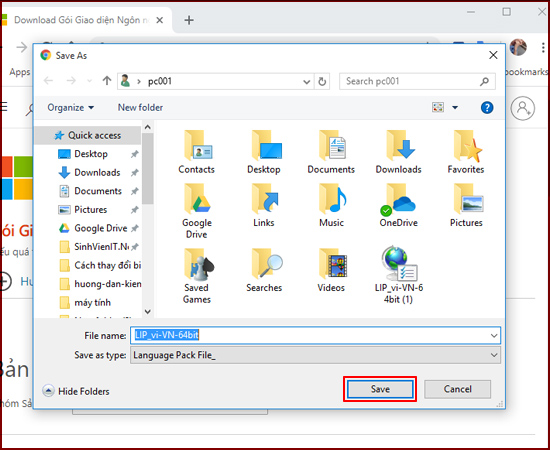Click the Chrome profile avatar

[518, 47]
